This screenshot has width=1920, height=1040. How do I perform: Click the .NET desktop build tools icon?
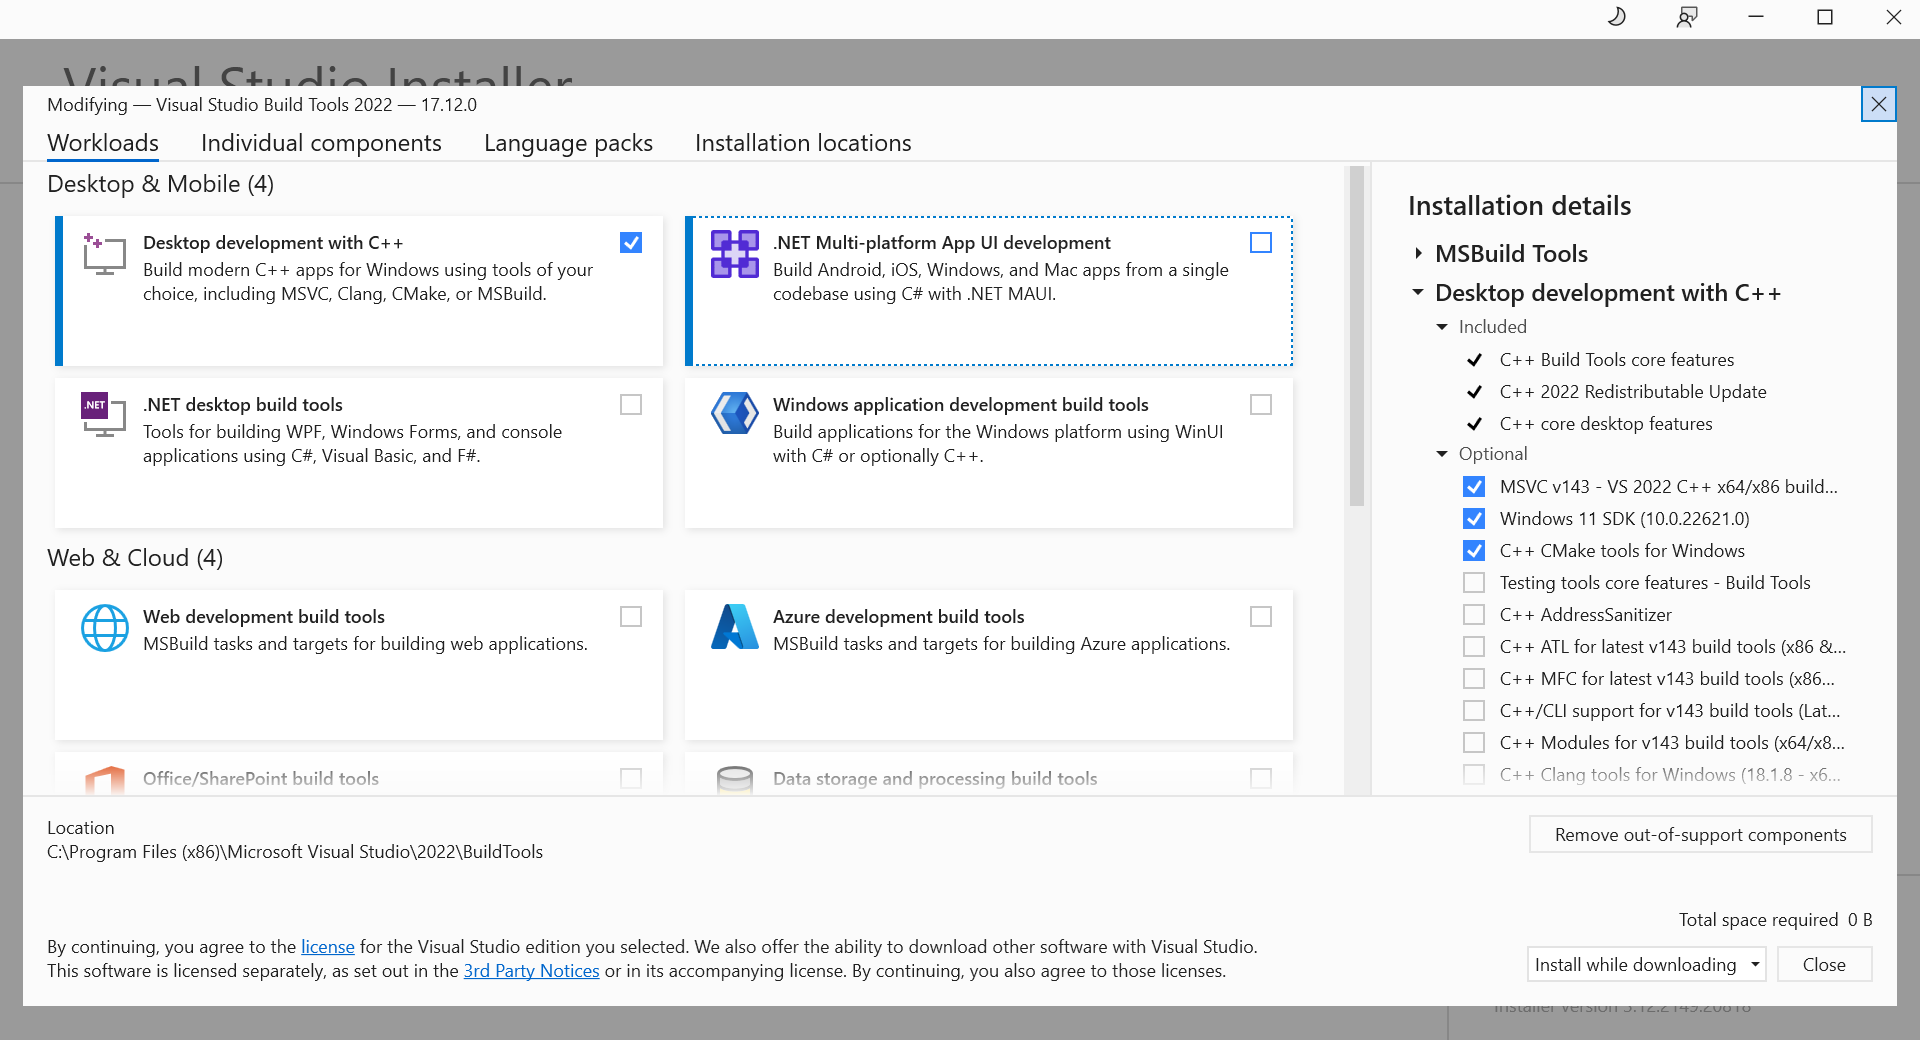point(104,415)
